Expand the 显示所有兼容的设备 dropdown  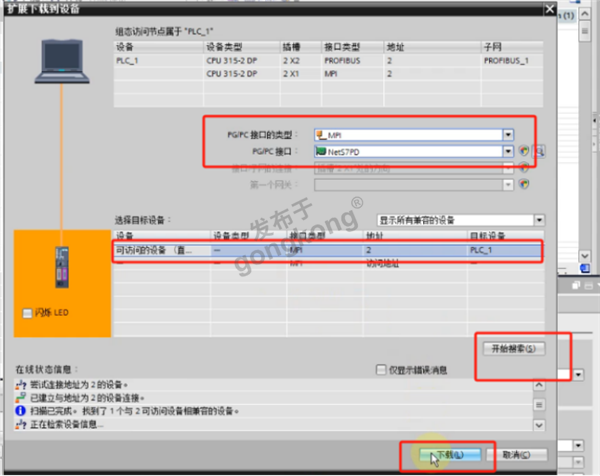[x=539, y=220]
